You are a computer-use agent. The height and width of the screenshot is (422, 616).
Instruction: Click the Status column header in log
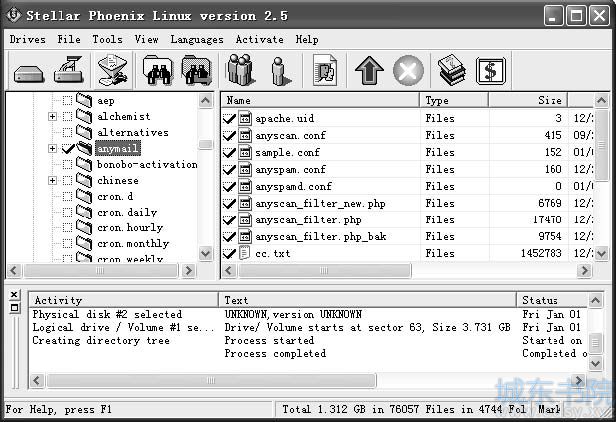coord(552,300)
